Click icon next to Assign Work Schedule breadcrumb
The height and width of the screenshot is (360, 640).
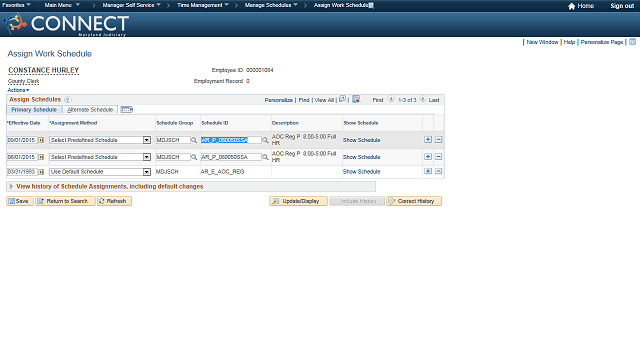click(371, 5)
